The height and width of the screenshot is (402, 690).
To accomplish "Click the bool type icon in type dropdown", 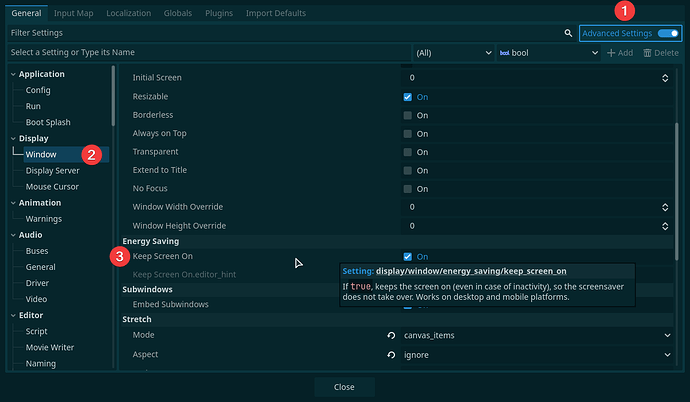I will pyautogui.click(x=504, y=53).
